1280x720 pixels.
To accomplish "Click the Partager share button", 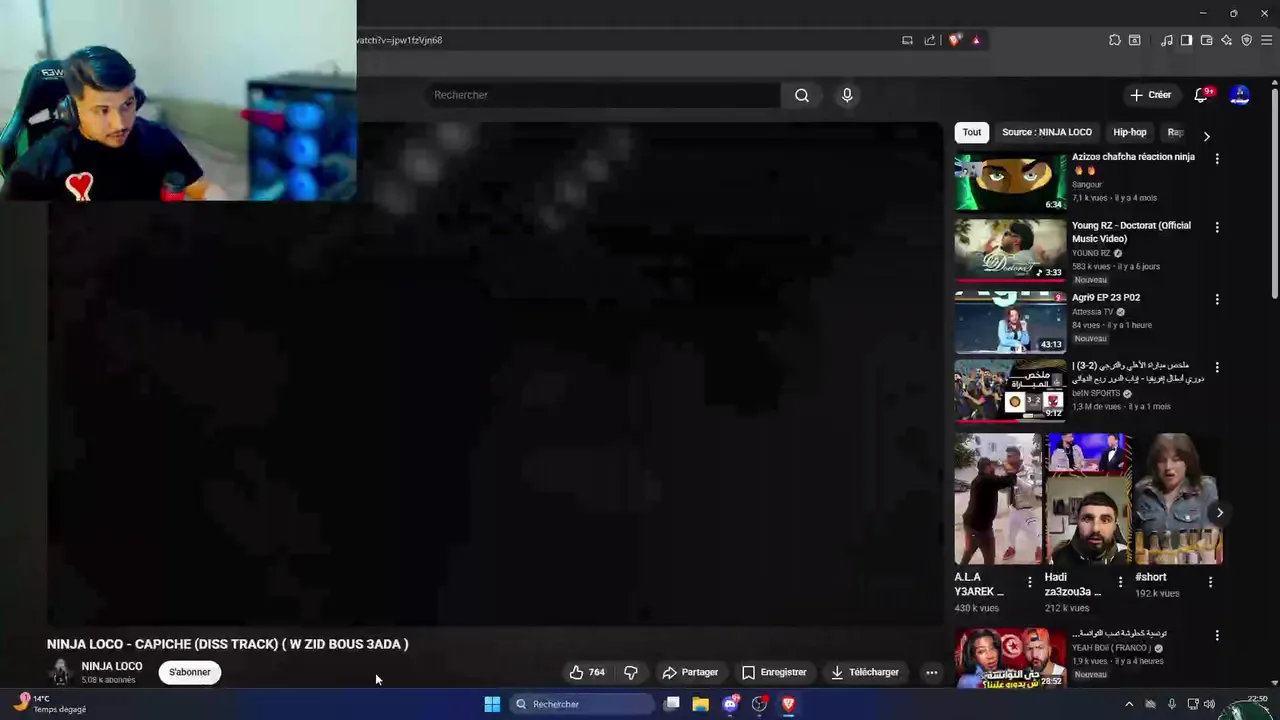I will (x=690, y=672).
